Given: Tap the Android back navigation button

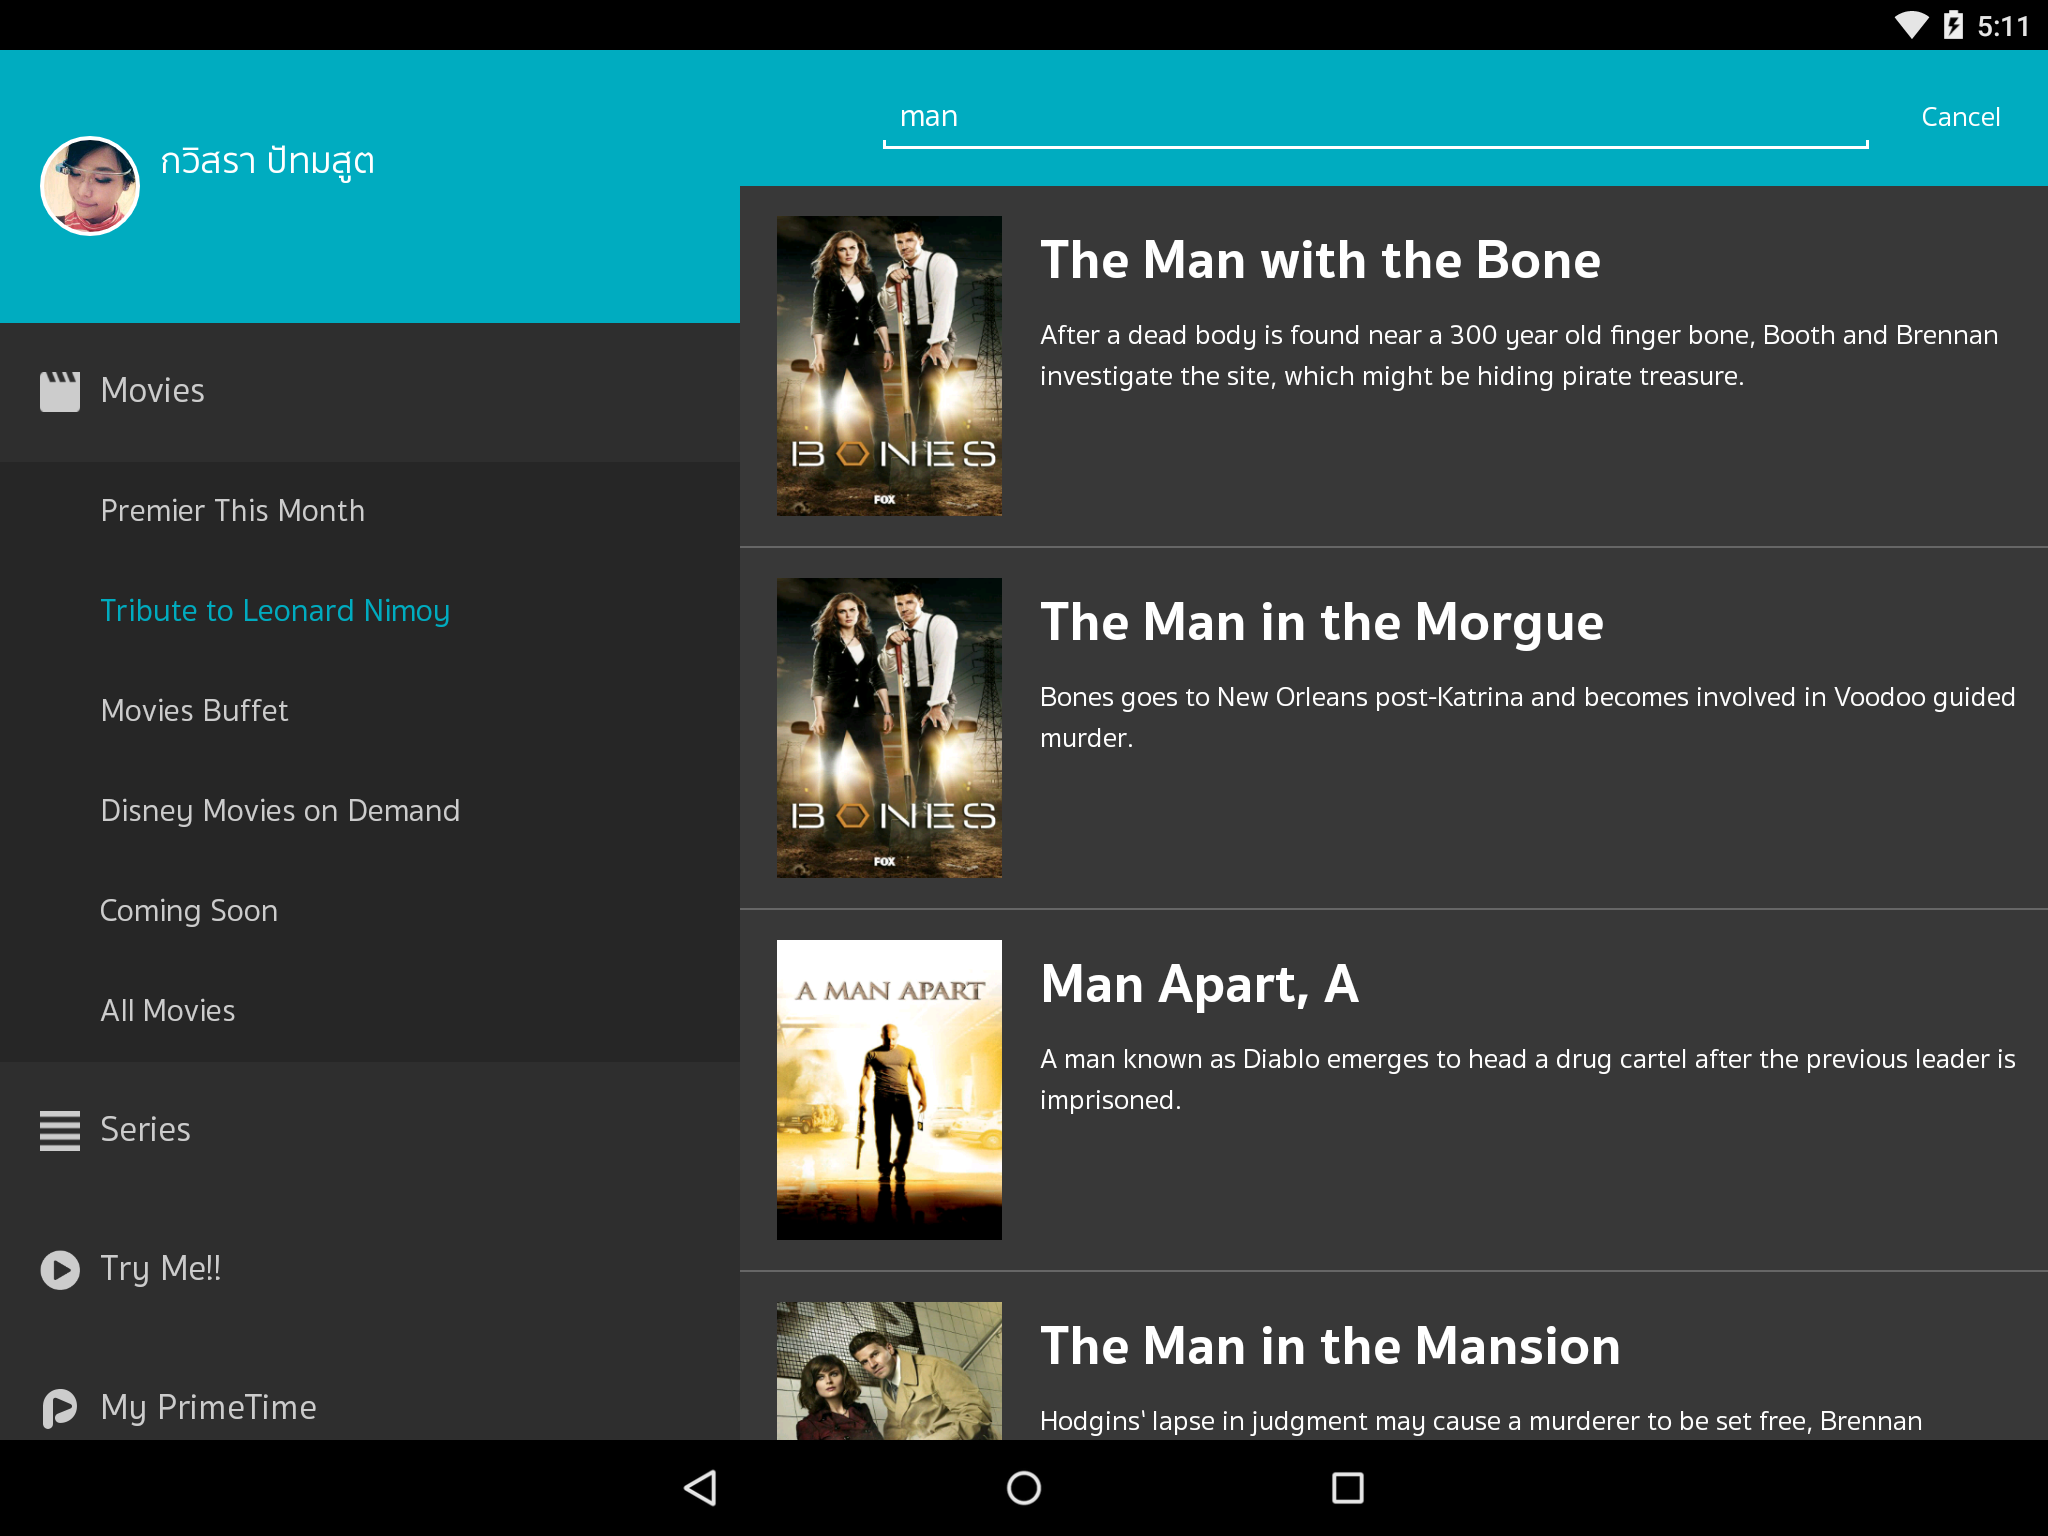Looking at the screenshot, I should click(700, 1488).
